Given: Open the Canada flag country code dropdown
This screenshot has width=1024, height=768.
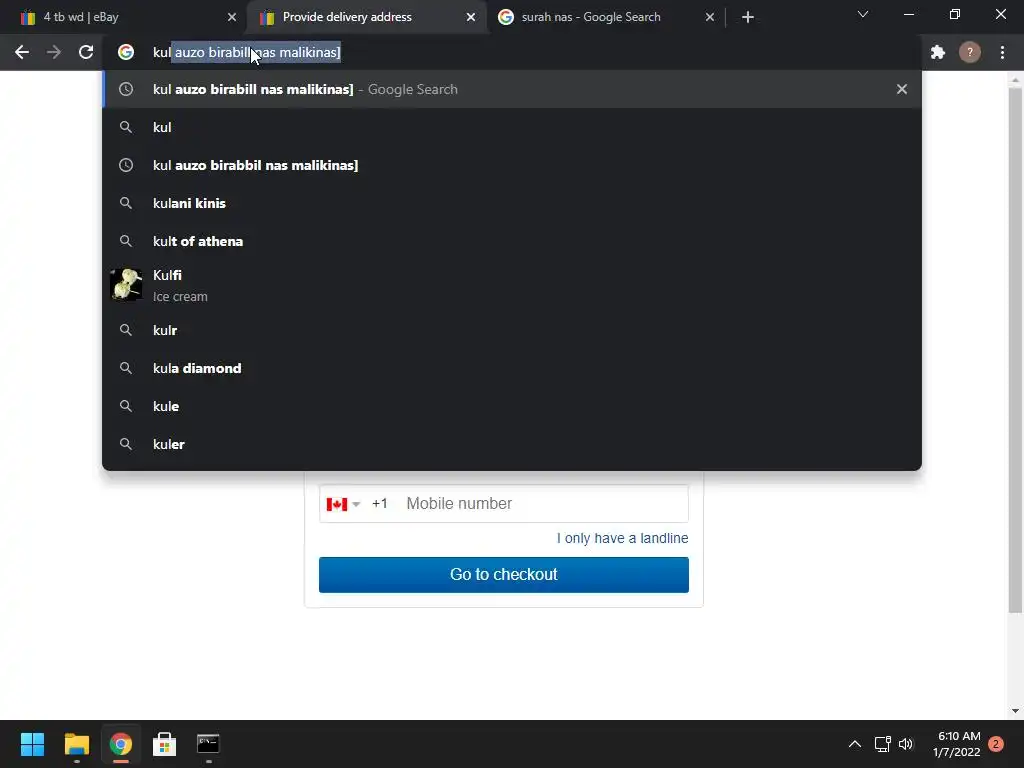Looking at the screenshot, I should click(x=344, y=504).
